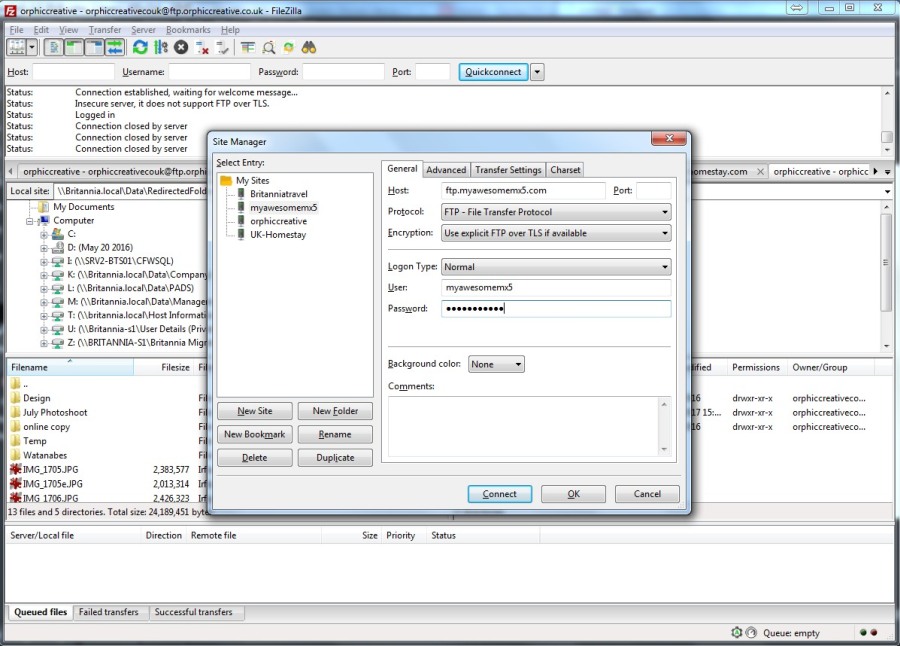Open the Protocol dropdown
The height and width of the screenshot is (646, 900).
pyautogui.click(x=556, y=212)
